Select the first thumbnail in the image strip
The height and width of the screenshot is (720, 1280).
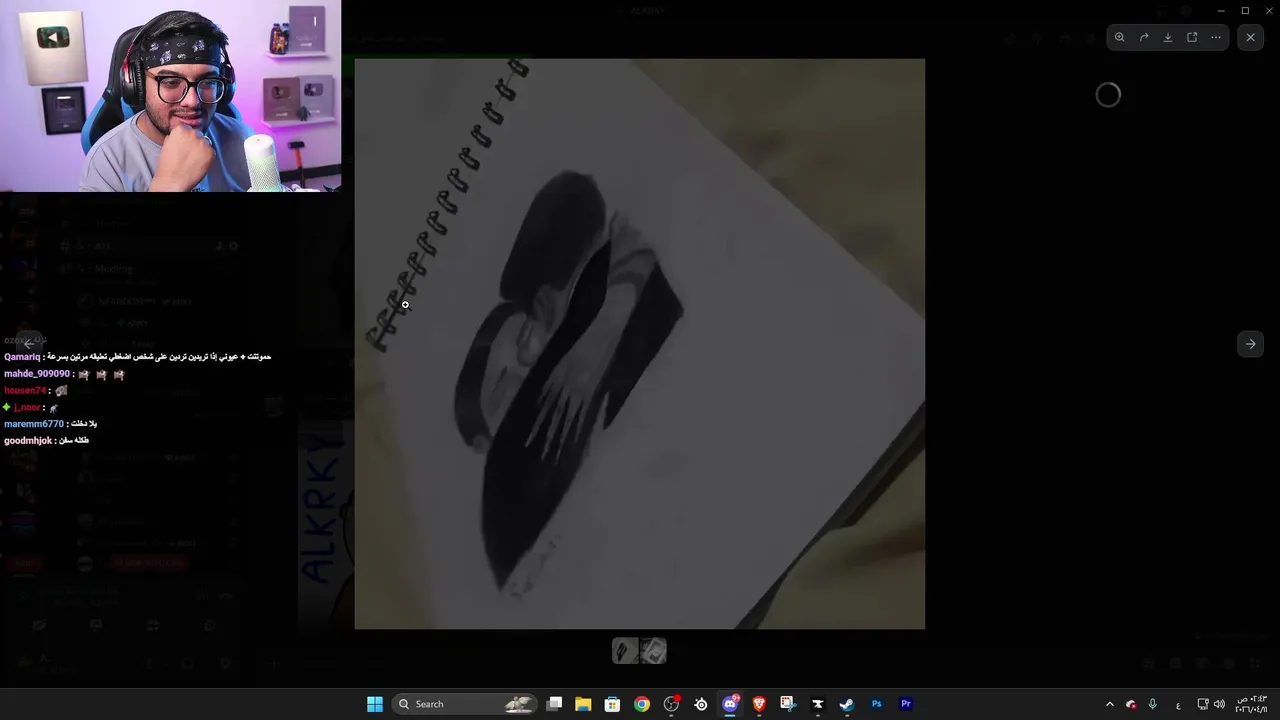(x=625, y=651)
